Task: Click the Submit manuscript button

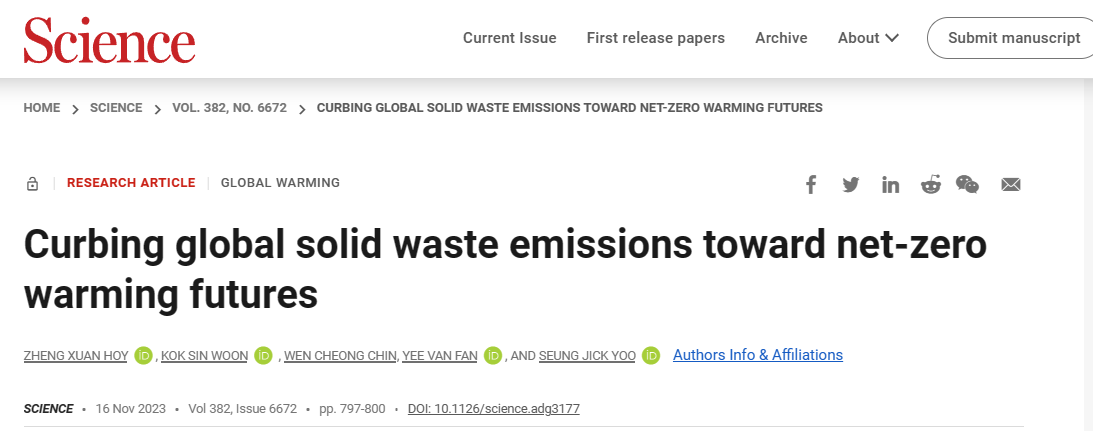Action: coord(1014,38)
